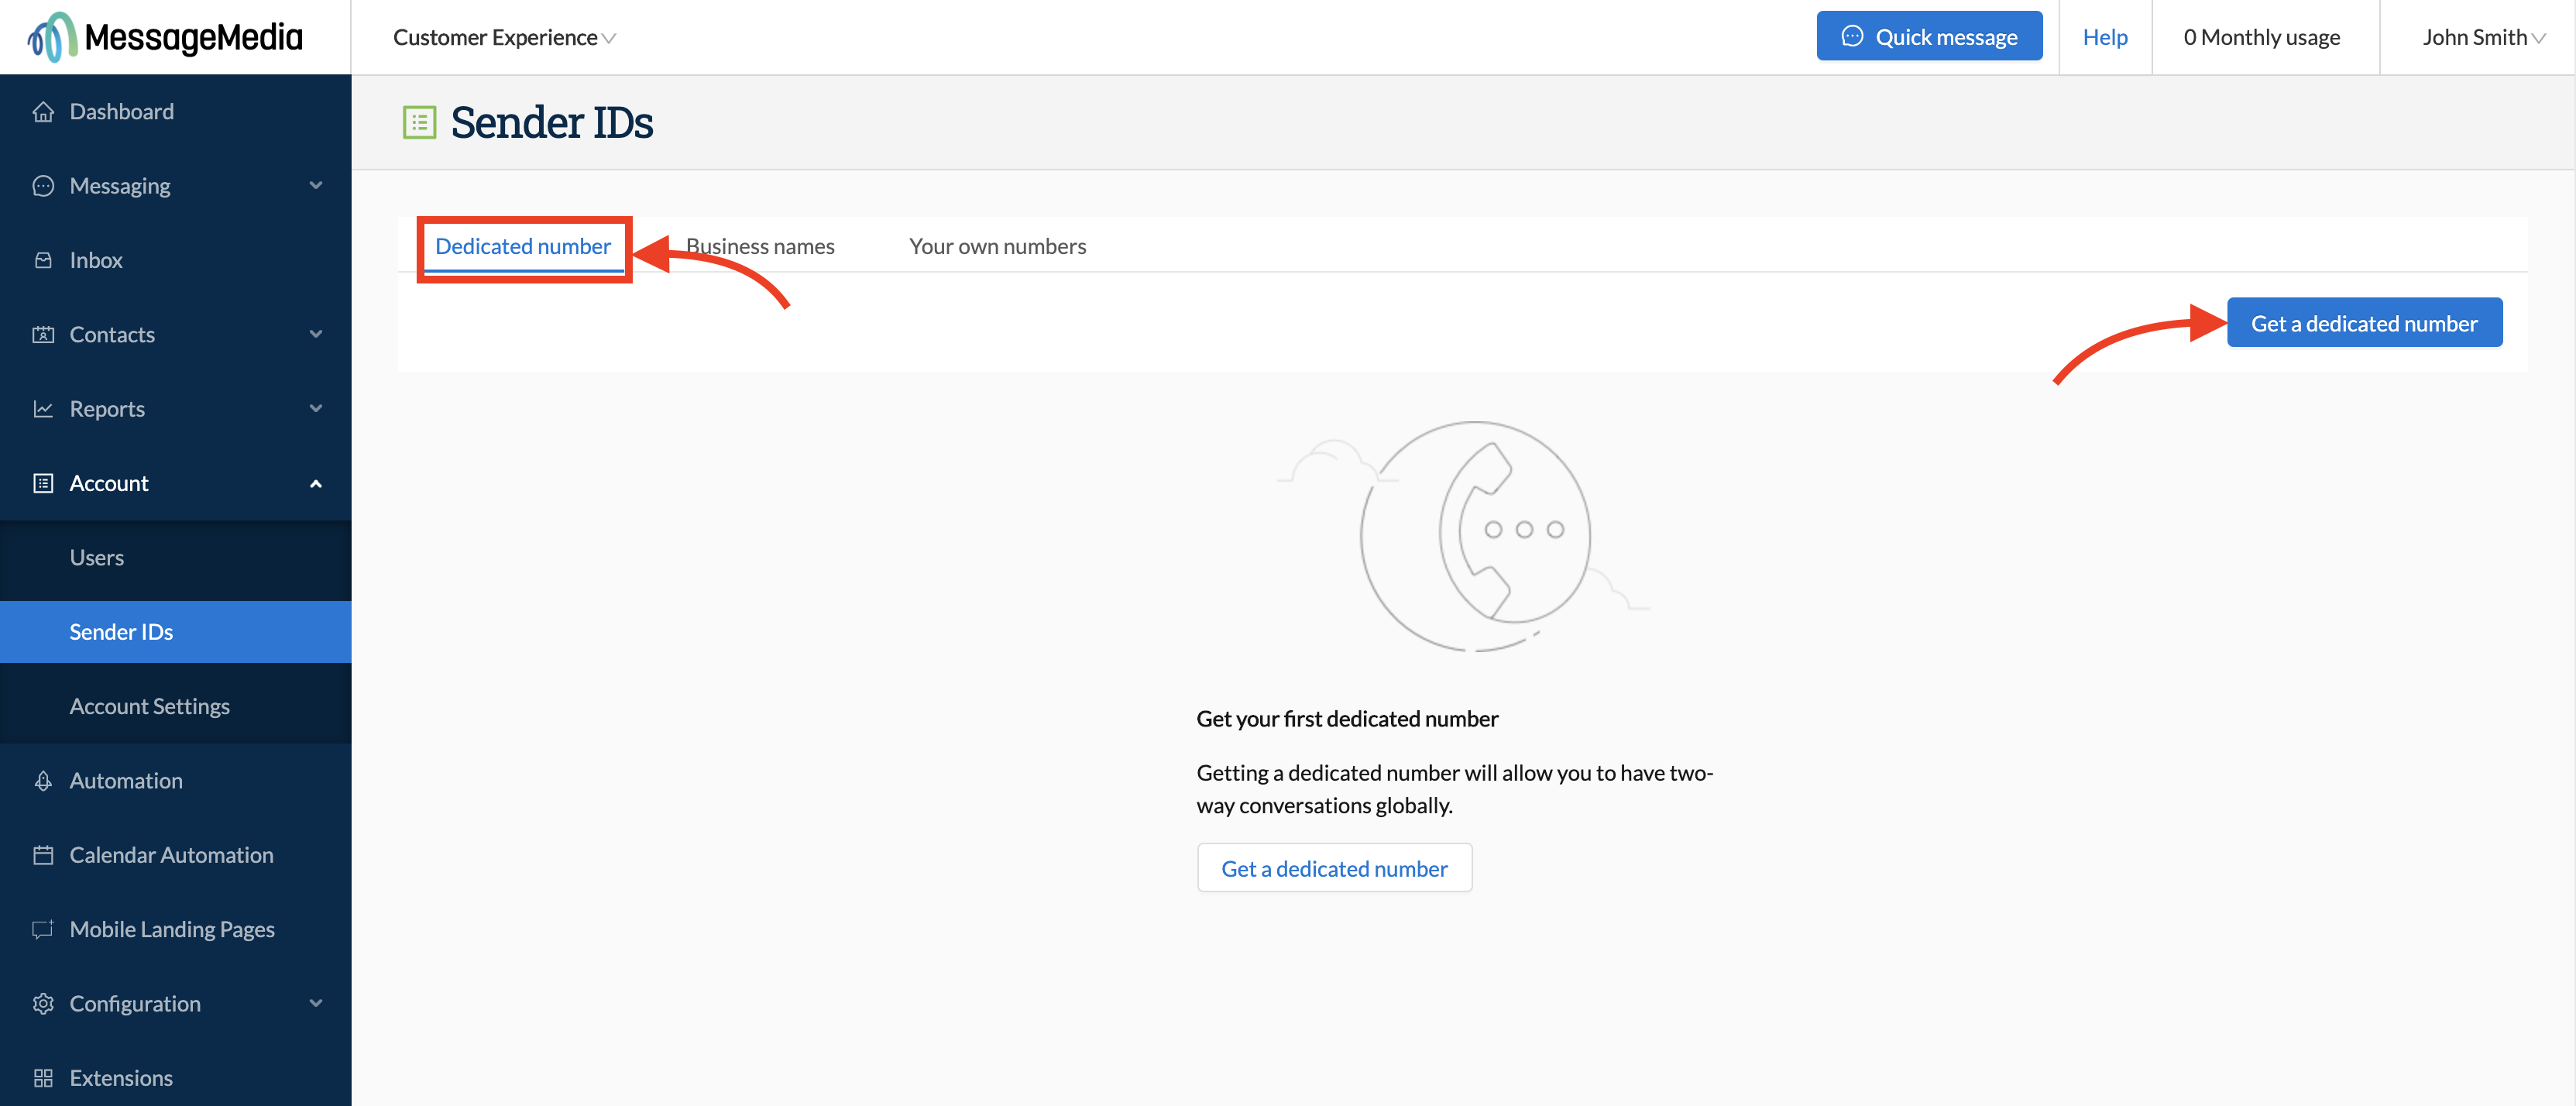This screenshot has width=2576, height=1106.
Task: Click the Contacts card icon
Action: pos(43,335)
